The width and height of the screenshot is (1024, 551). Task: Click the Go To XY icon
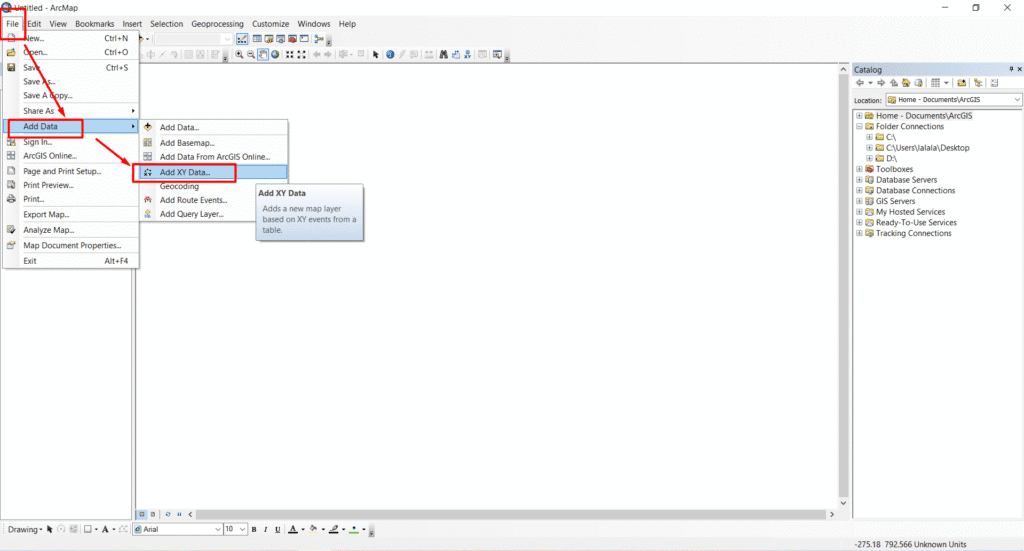tap(468, 55)
